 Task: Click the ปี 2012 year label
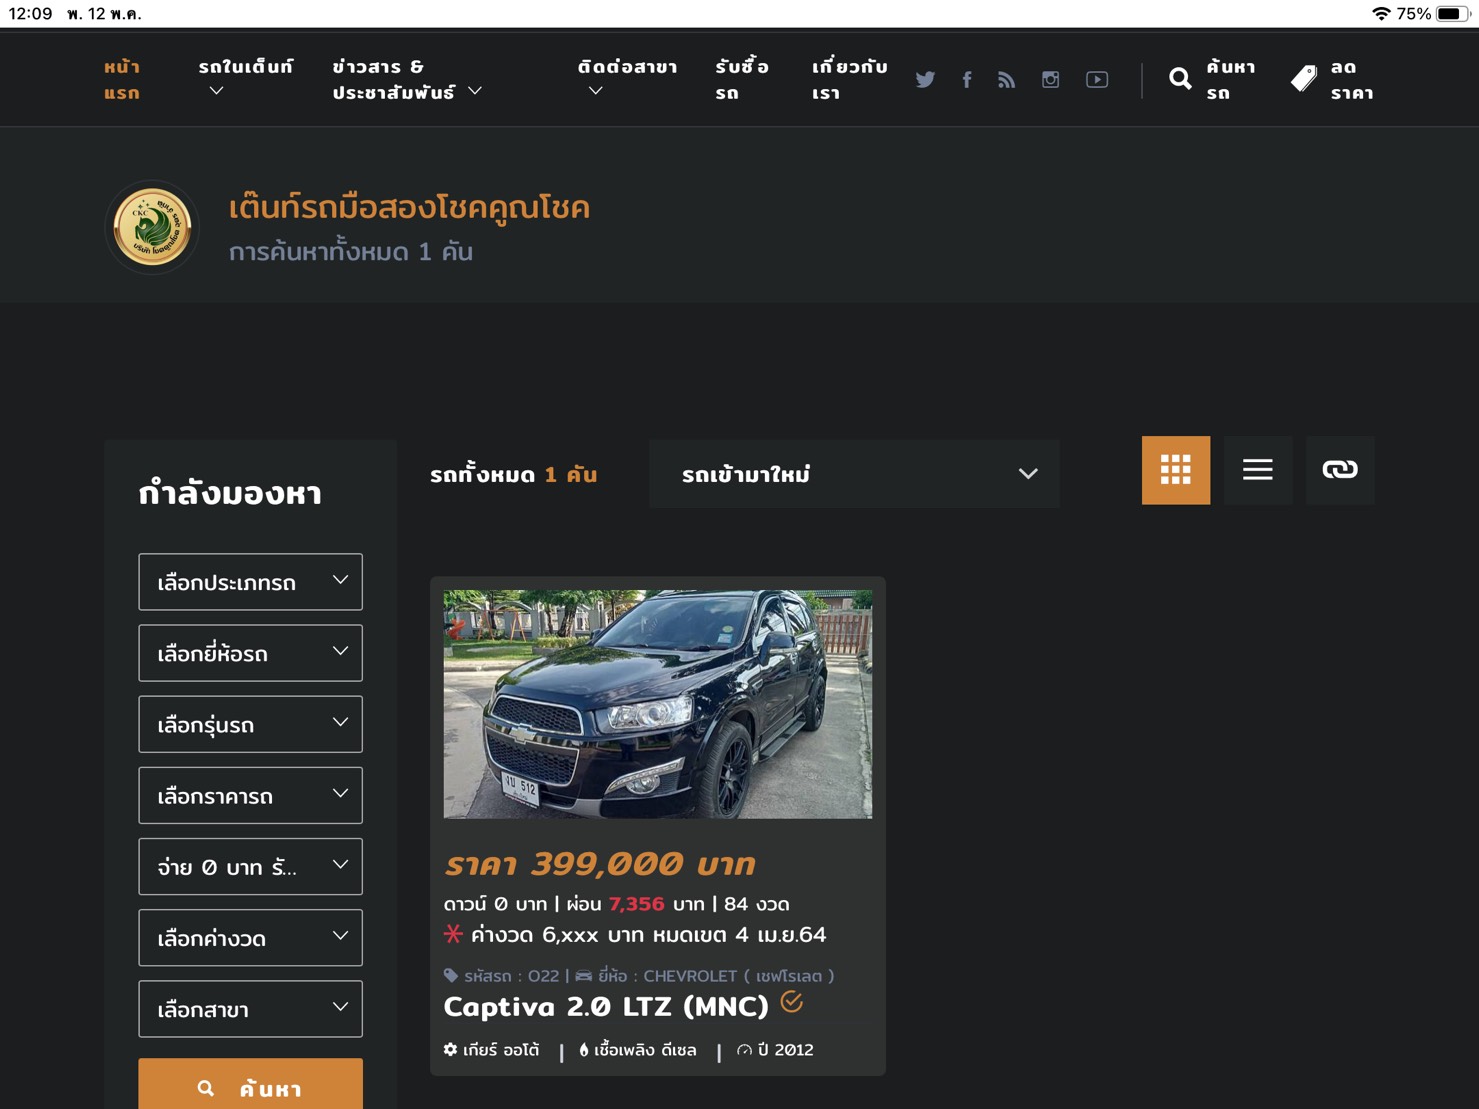pos(786,1050)
